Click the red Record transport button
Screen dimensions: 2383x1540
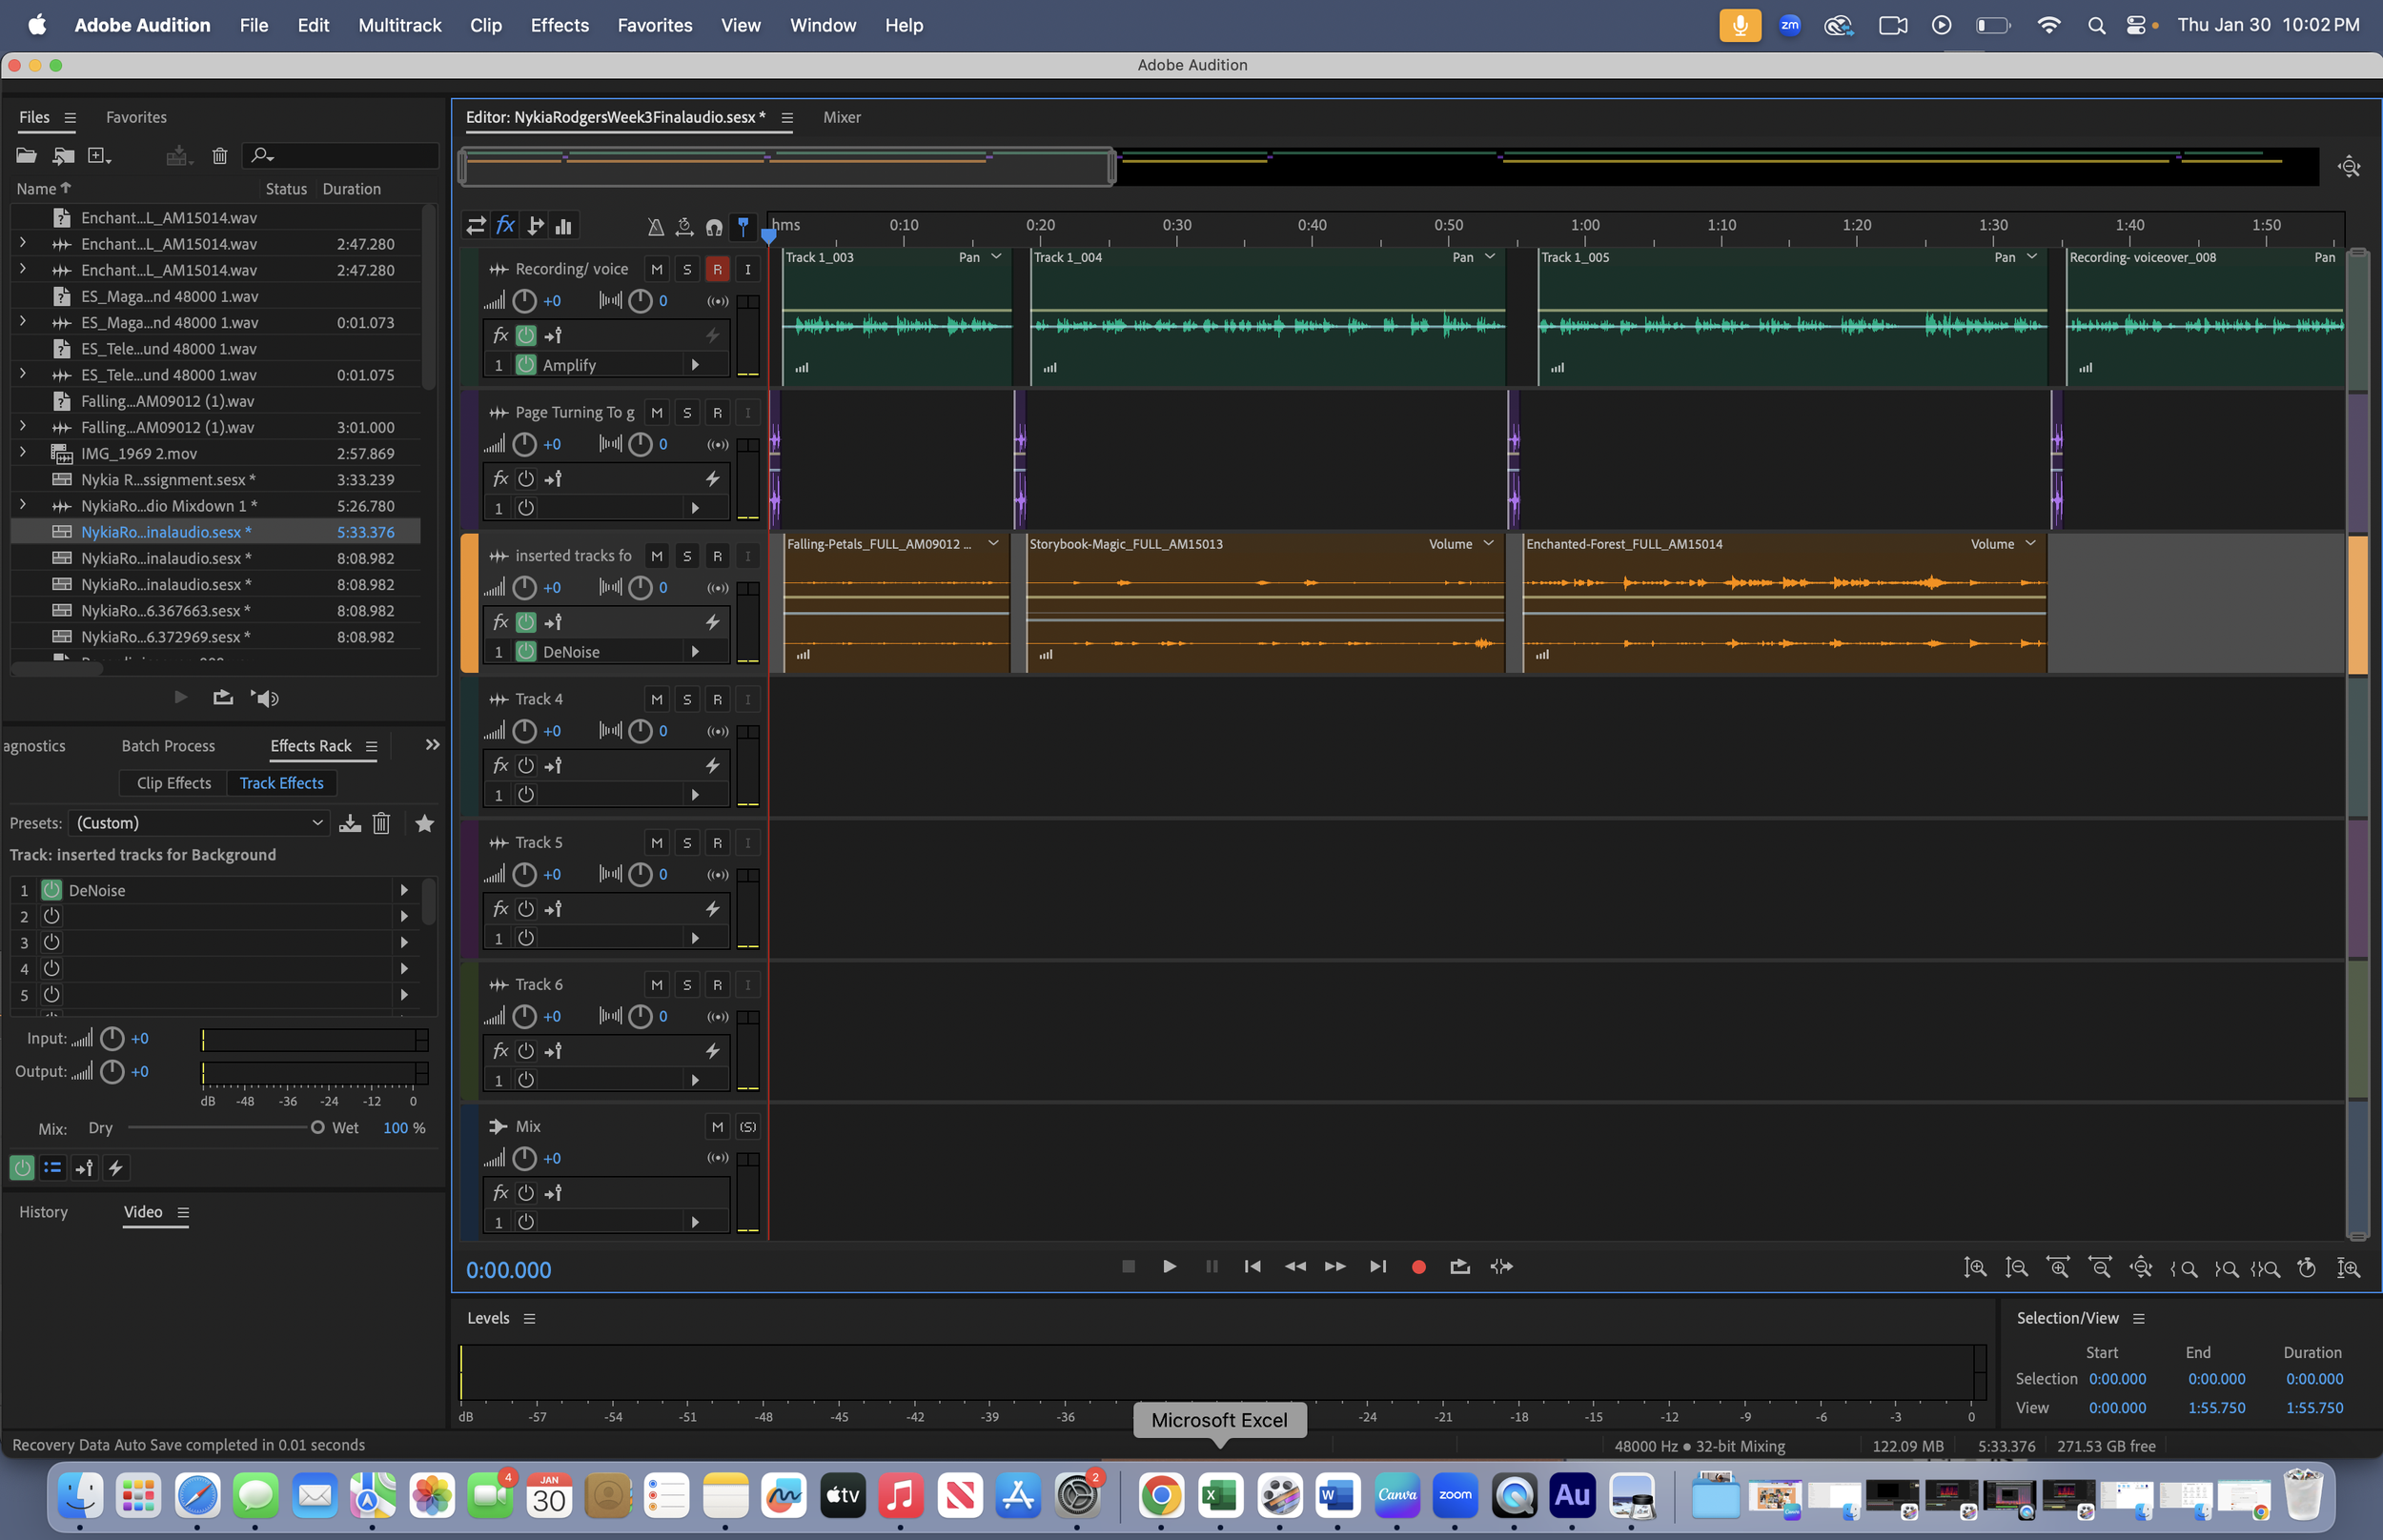(x=1418, y=1267)
